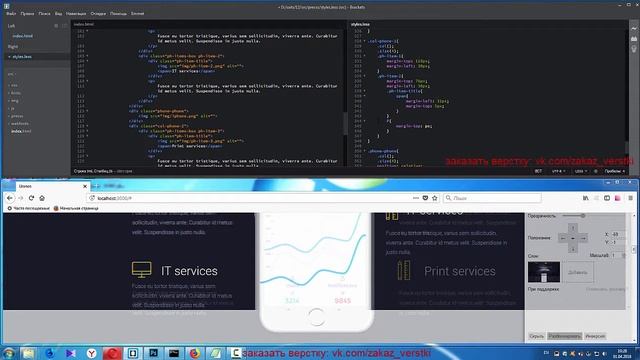Open index.html in the project tree

21,131
